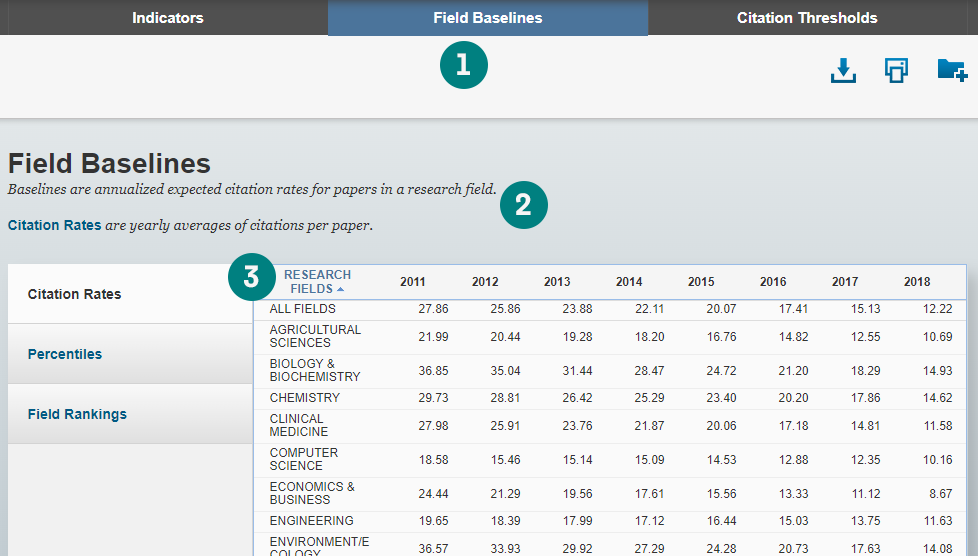The width and height of the screenshot is (978, 556).
Task: Click the print icon
Action: click(896, 71)
